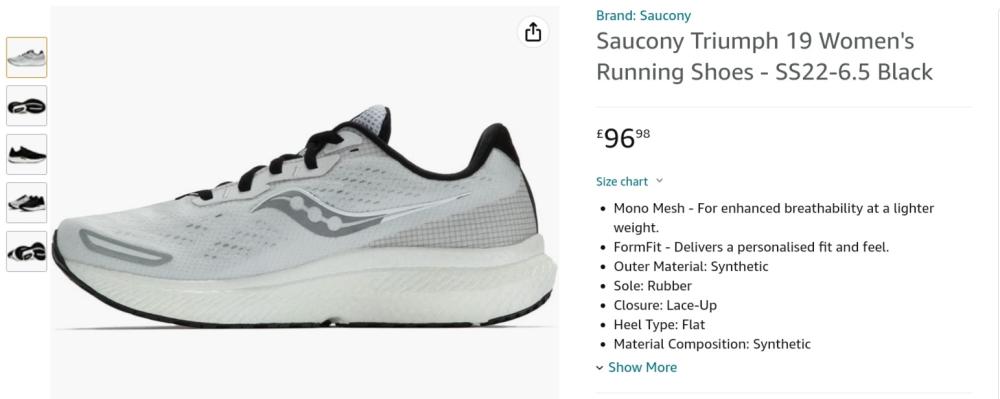Open the Size chart link
This screenshot has width=1000, height=399.
pos(622,182)
